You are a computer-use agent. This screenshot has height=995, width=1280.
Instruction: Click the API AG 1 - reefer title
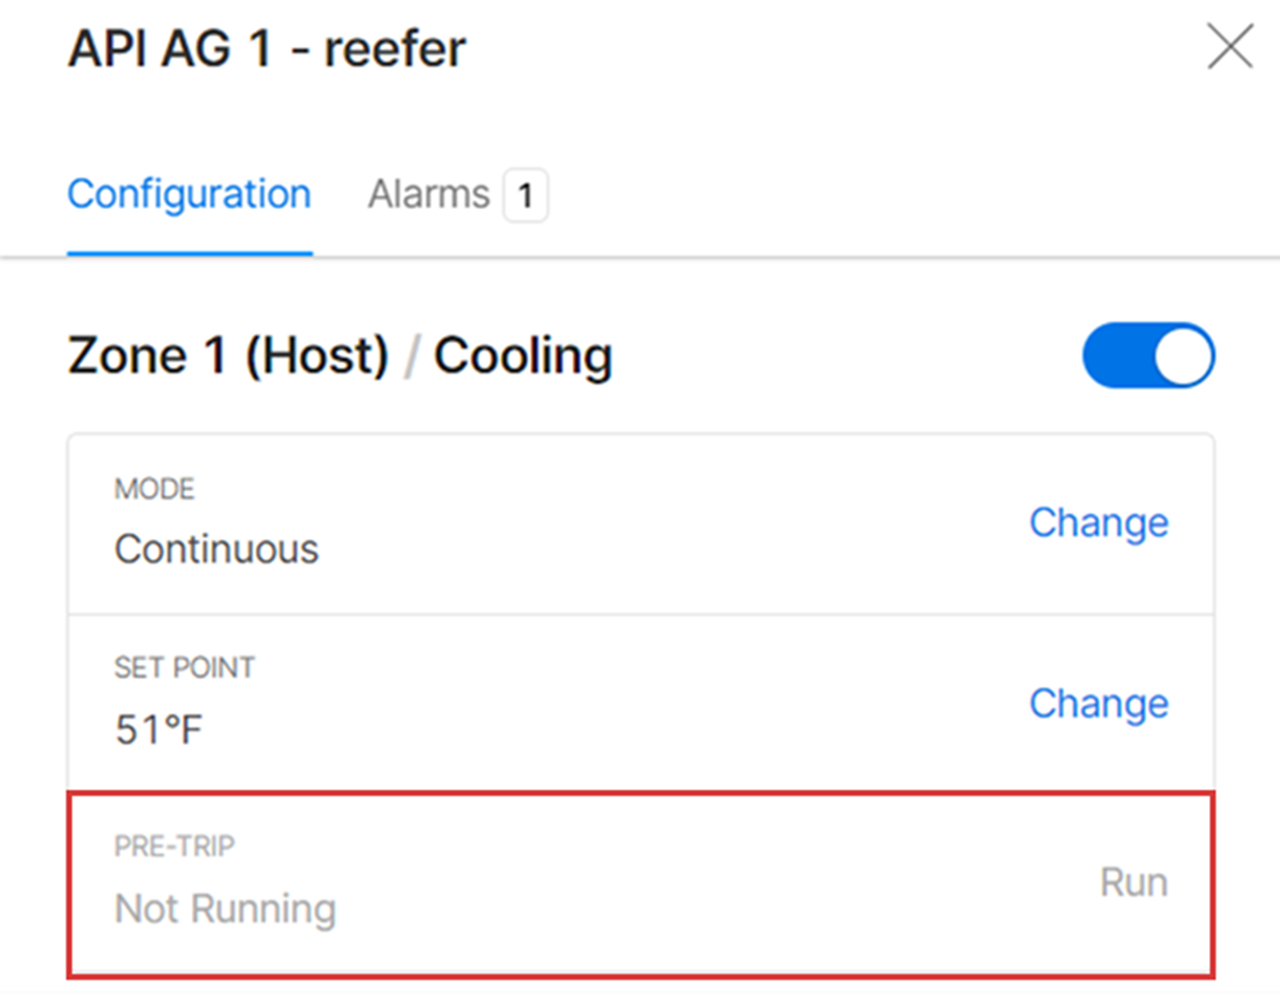pyautogui.click(x=267, y=49)
